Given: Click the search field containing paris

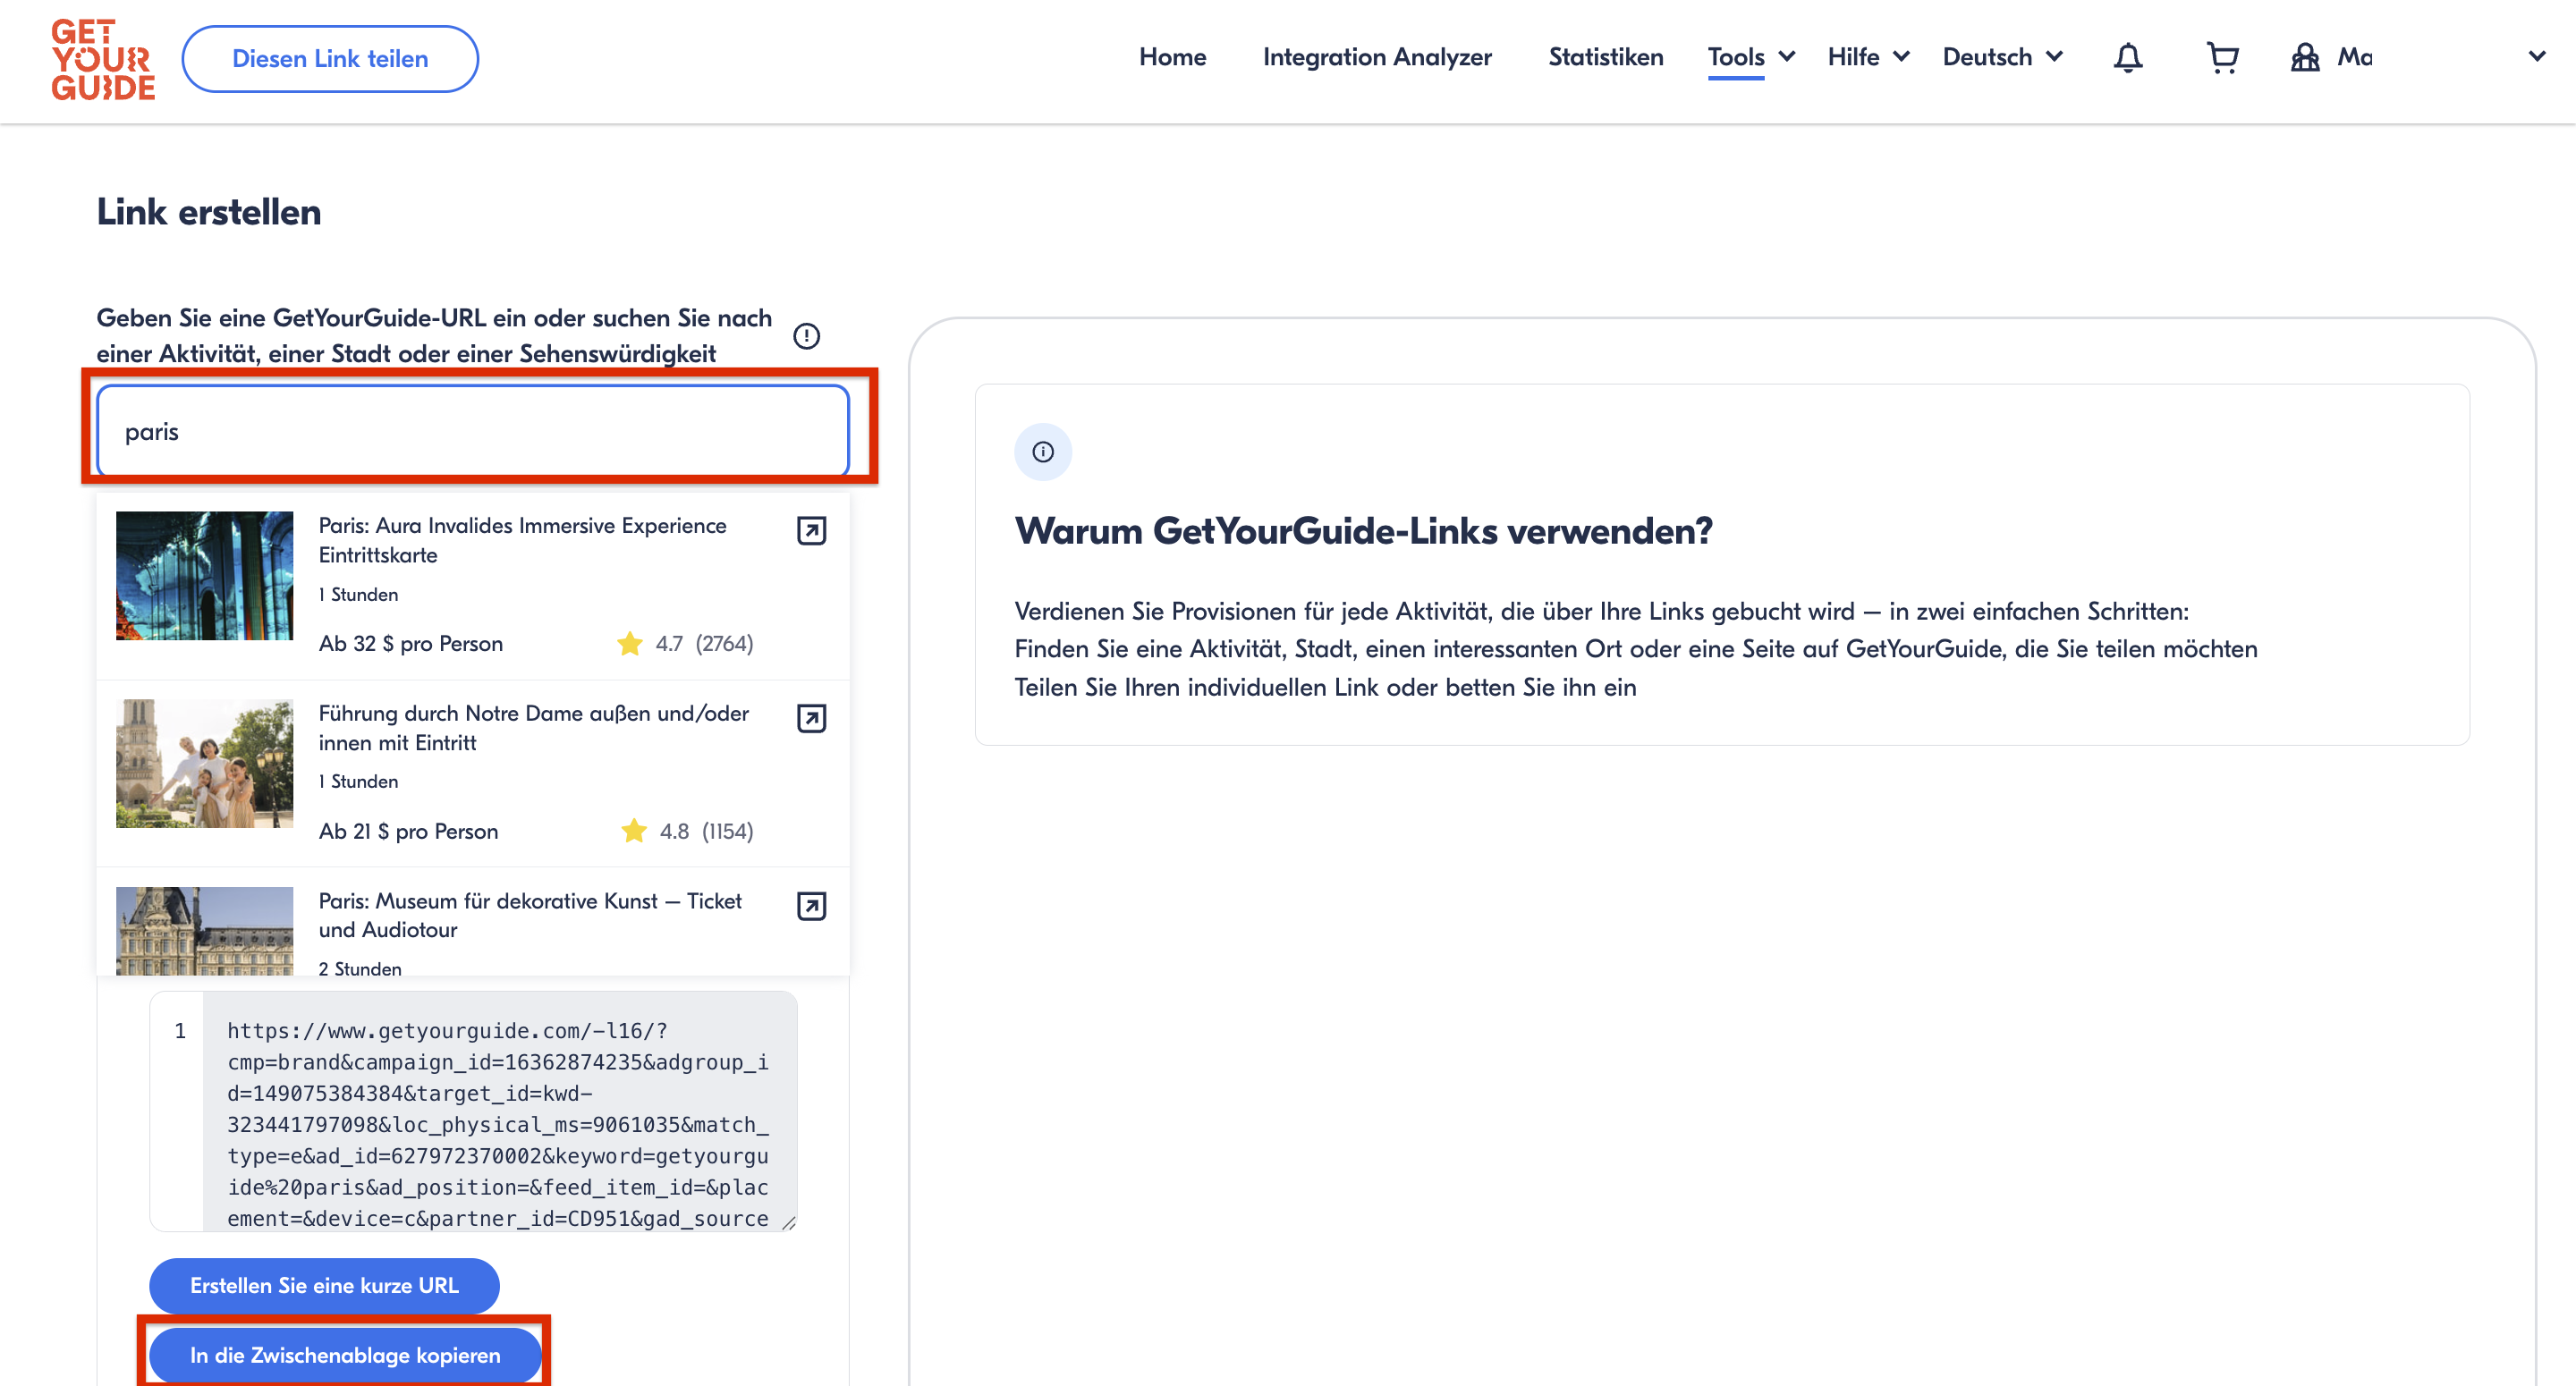Looking at the screenshot, I should (x=473, y=432).
